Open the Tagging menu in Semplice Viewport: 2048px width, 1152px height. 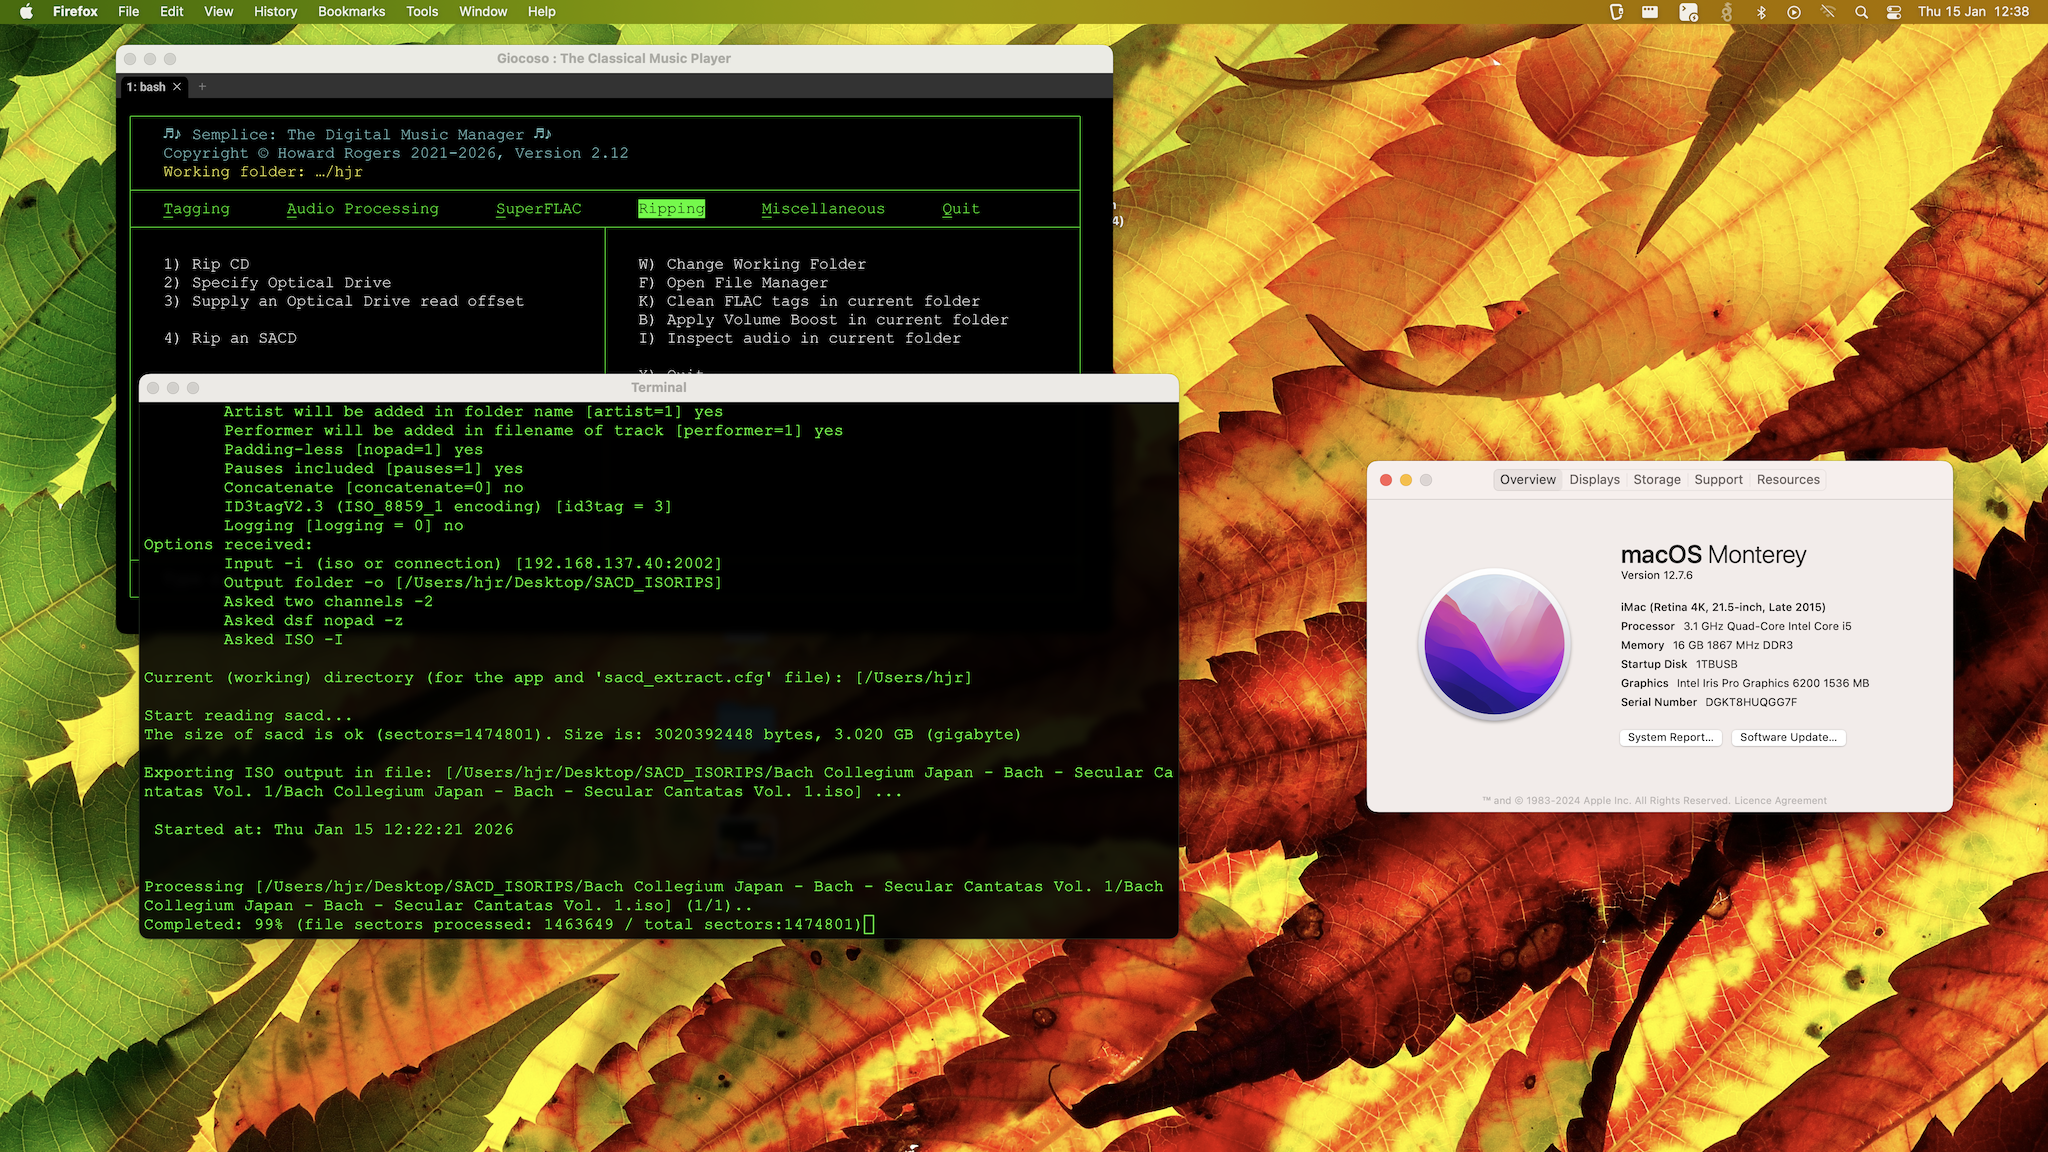196,208
